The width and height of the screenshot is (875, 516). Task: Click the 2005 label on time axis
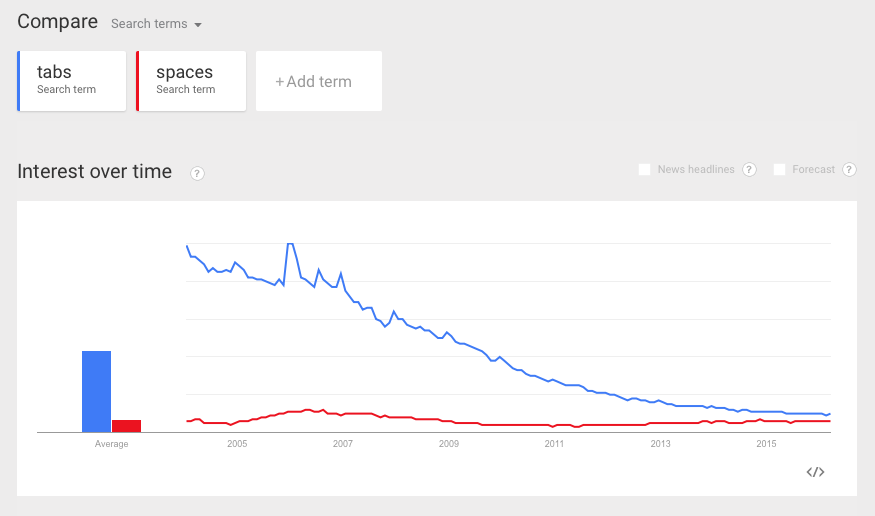pos(237,444)
